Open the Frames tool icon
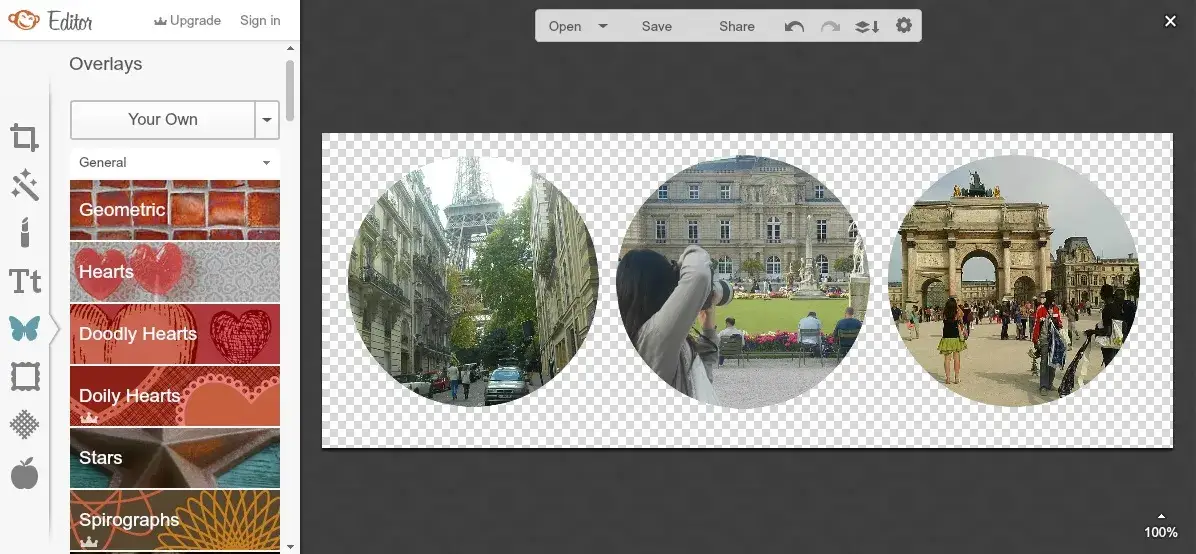 coord(24,377)
